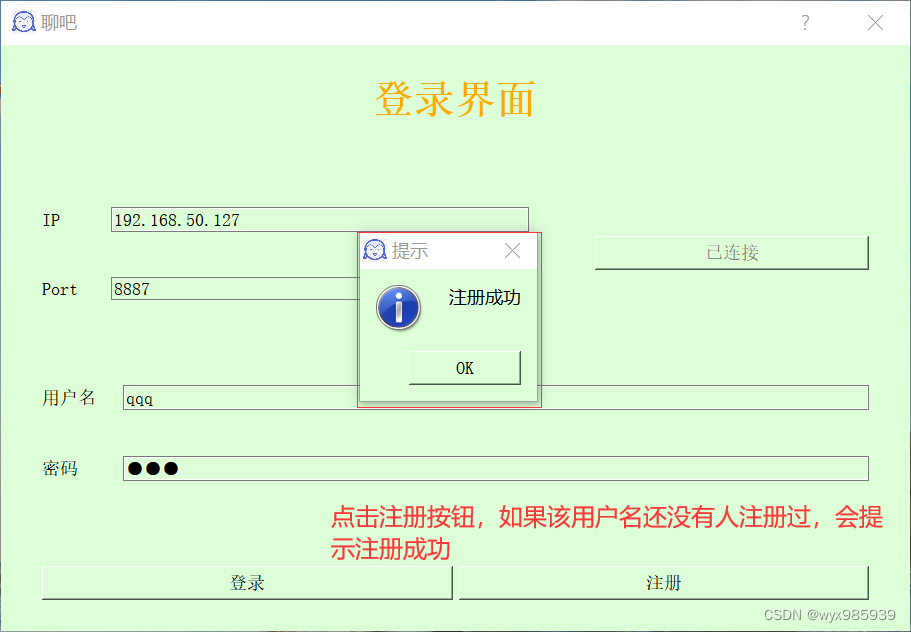Click the 提示 dialog title text
Screen dimensions: 911x632
[x=410, y=251]
